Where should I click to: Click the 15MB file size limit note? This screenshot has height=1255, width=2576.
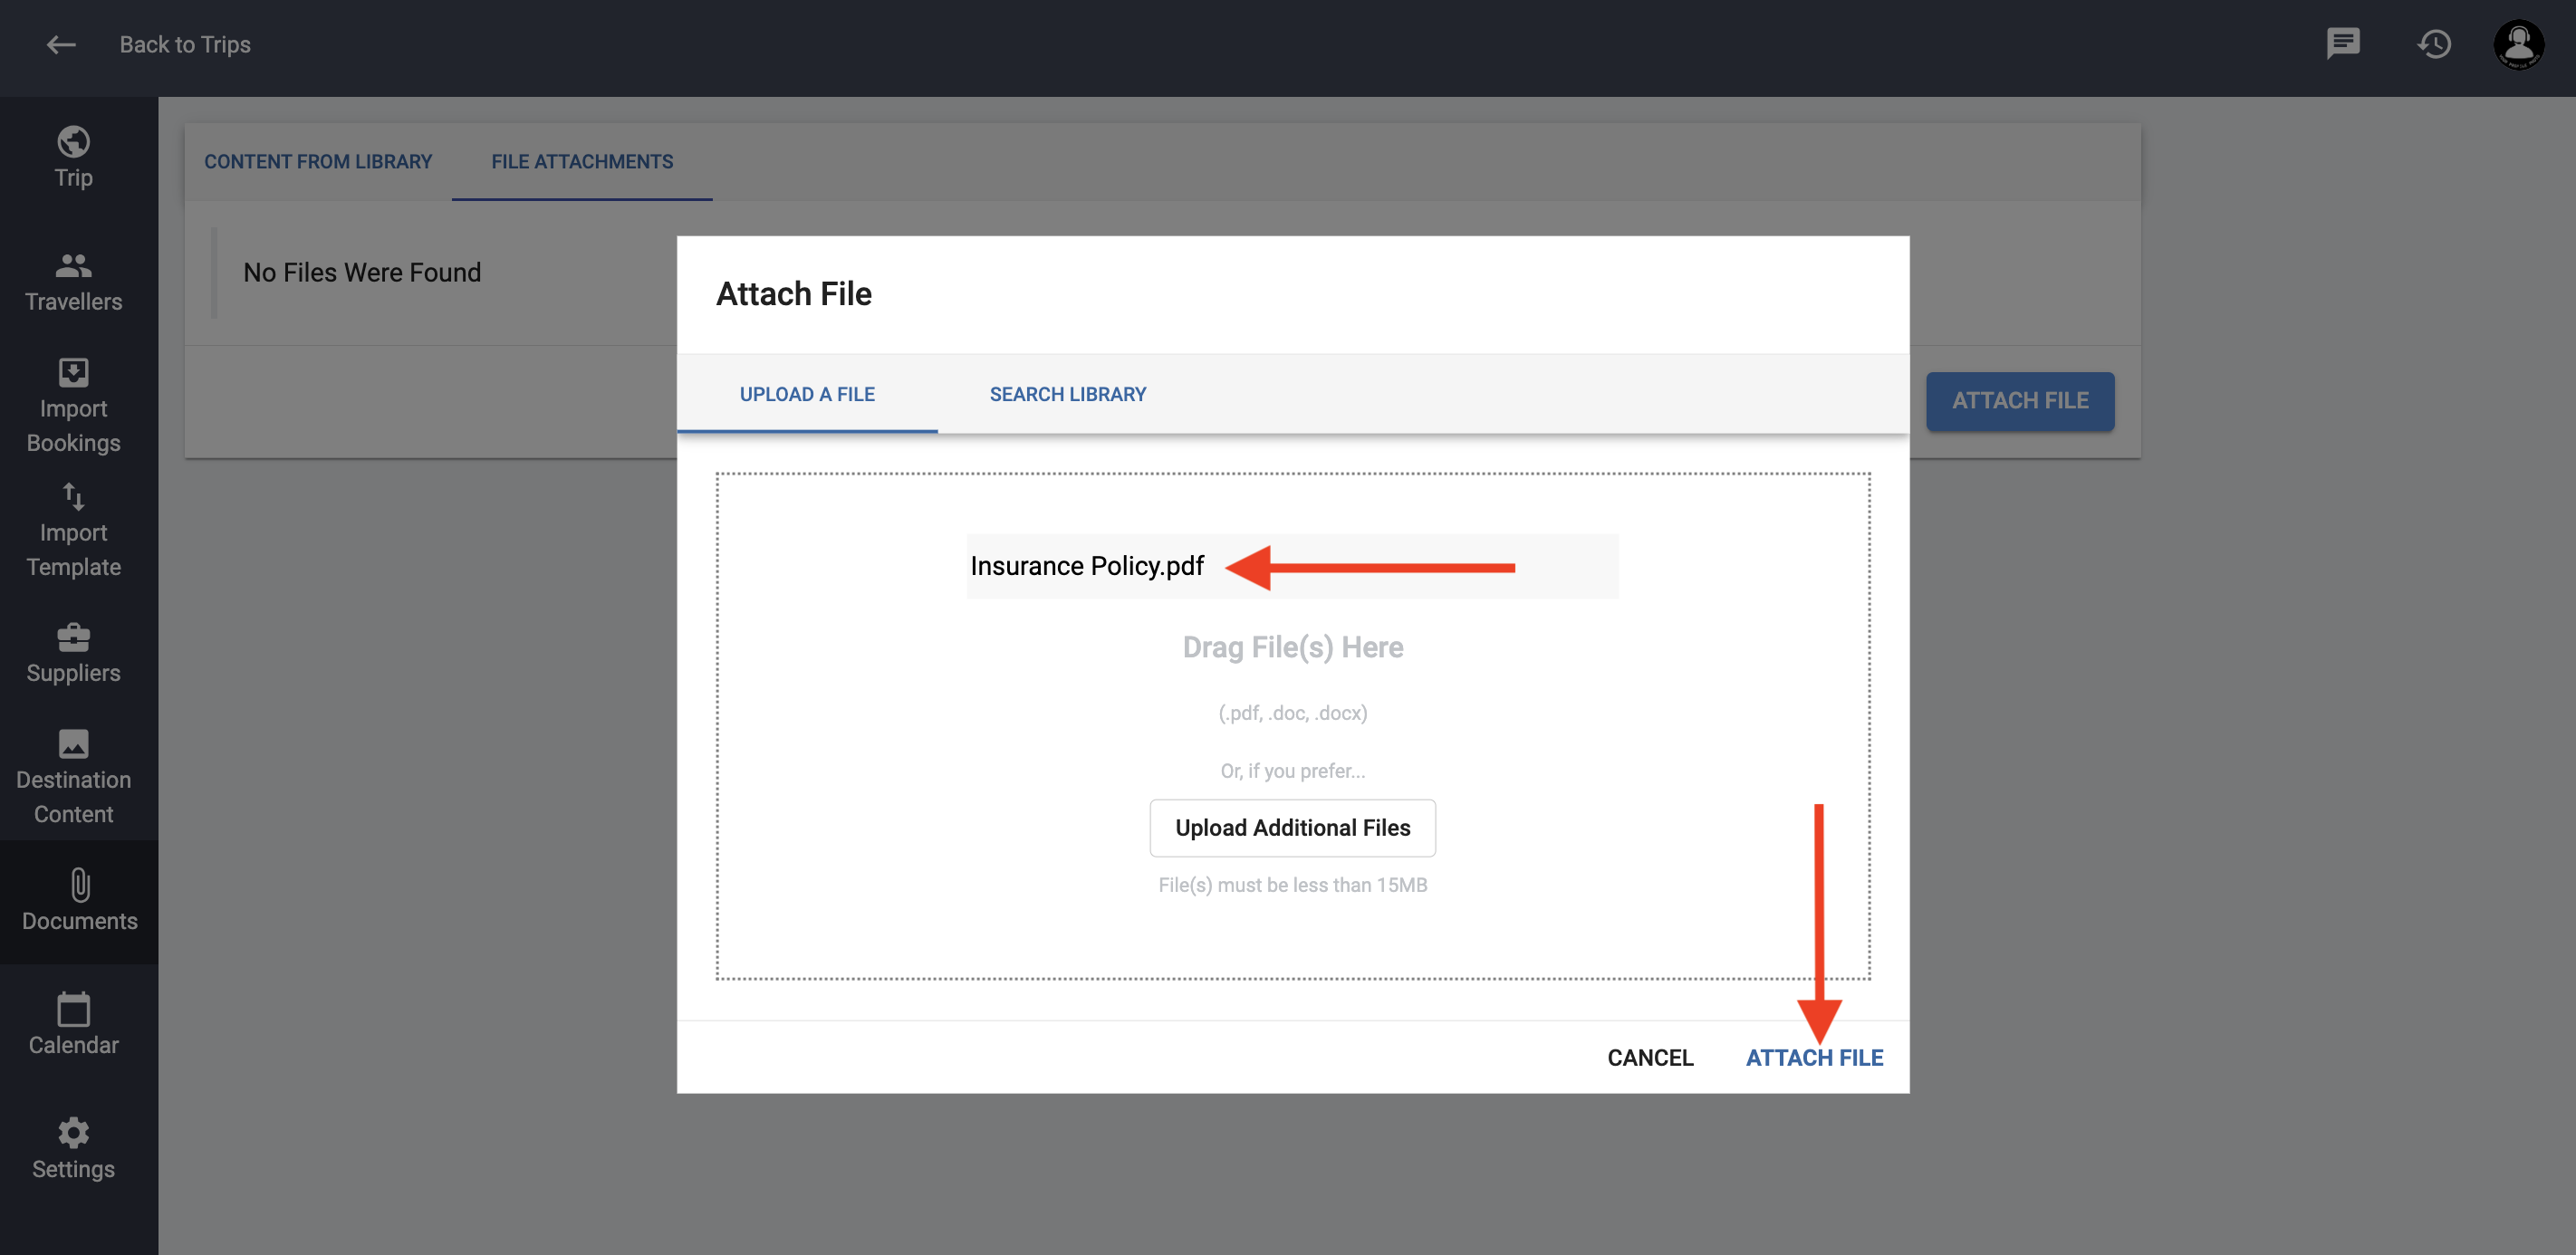[x=1292, y=886]
